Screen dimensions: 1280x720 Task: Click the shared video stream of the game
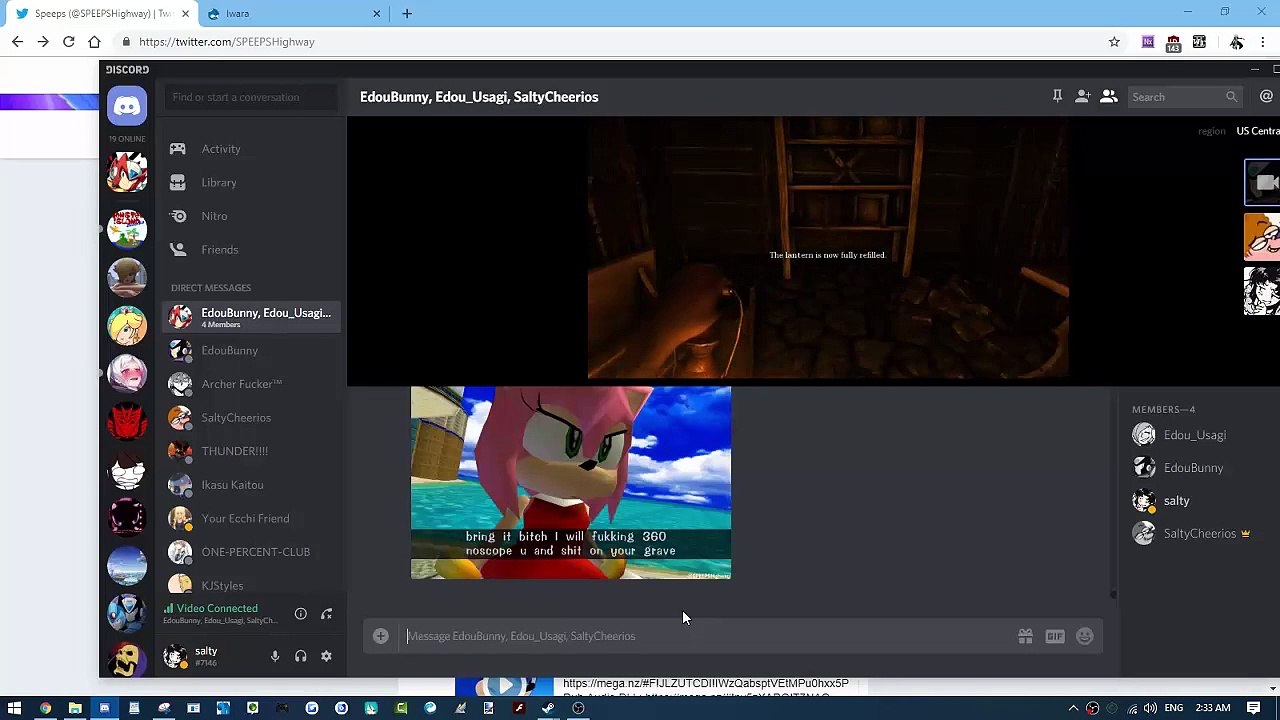tap(828, 249)
